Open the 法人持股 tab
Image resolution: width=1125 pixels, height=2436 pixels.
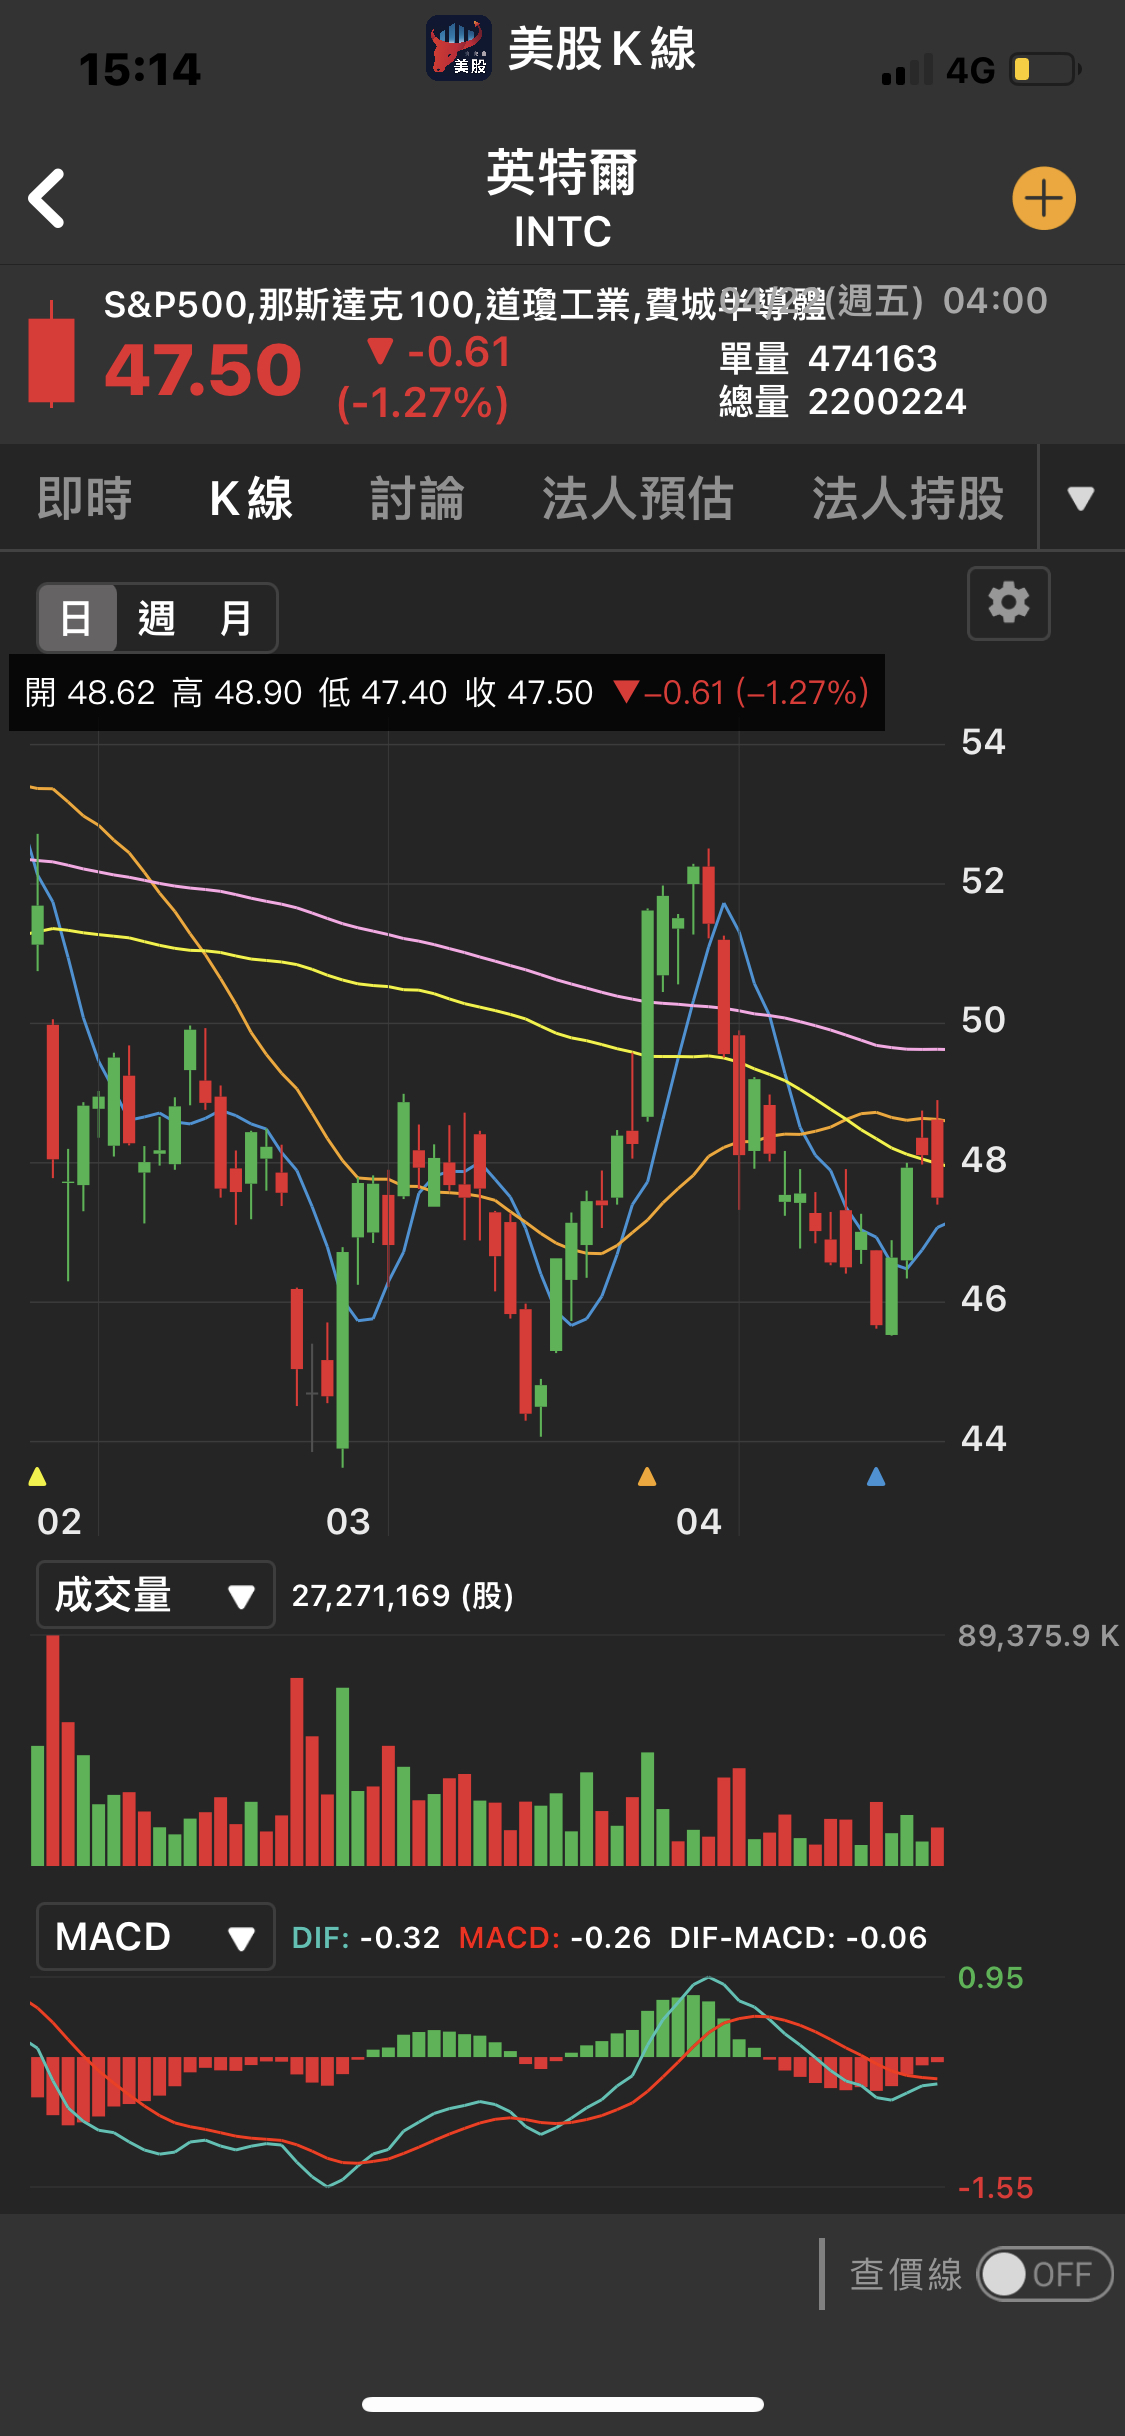pos(908,498)
